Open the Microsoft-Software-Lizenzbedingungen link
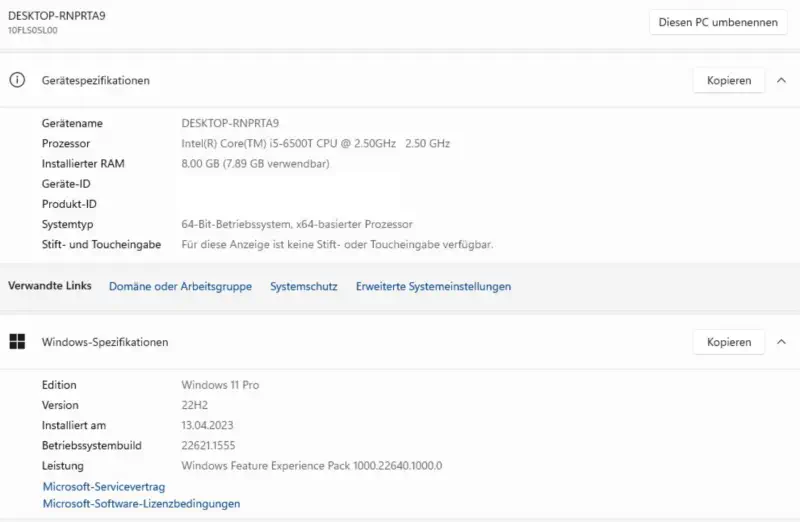This screenshot has width=800, height=522. point(141,504)
